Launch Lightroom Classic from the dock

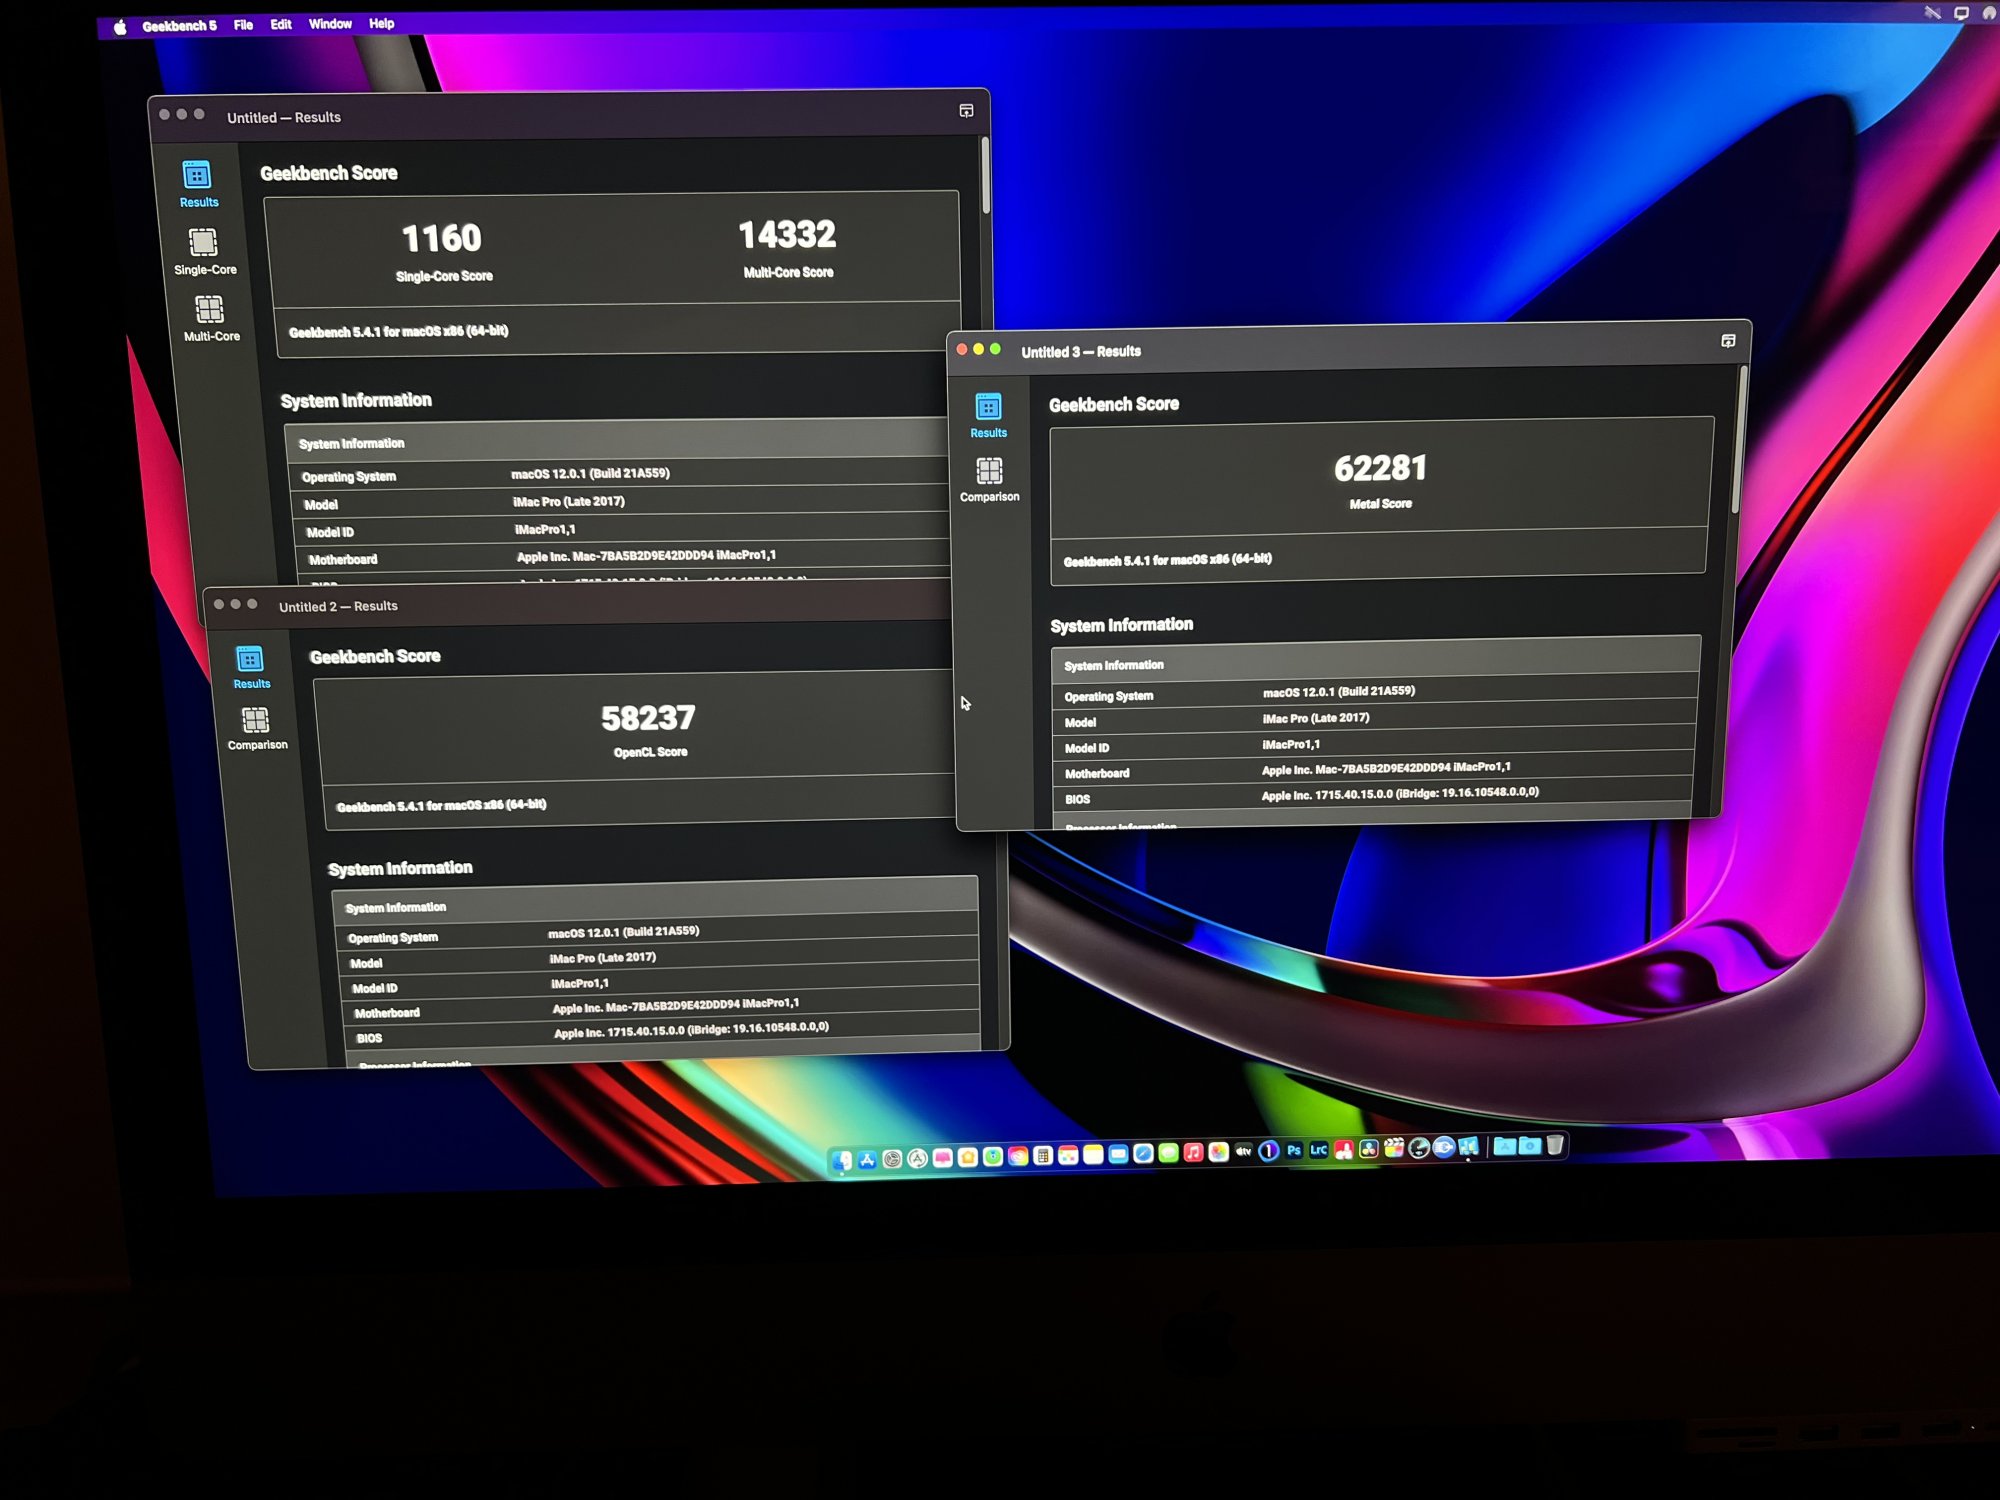pos(1319,1150)
